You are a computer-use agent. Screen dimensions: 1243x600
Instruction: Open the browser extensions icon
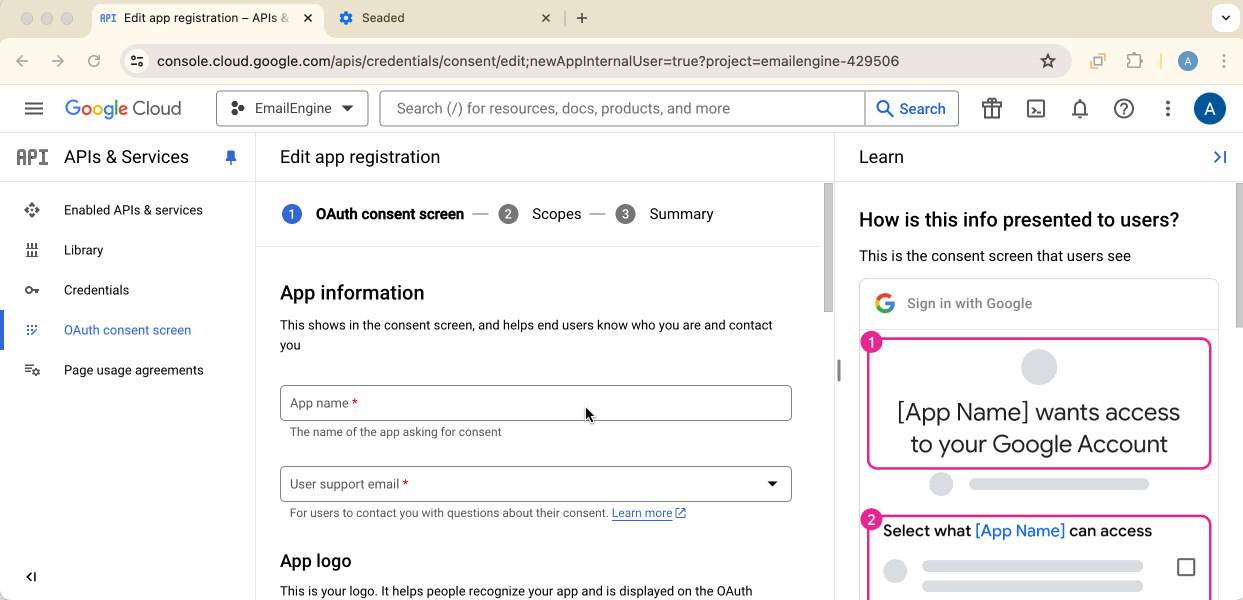pyautogui.click(x=1134, y=61)
